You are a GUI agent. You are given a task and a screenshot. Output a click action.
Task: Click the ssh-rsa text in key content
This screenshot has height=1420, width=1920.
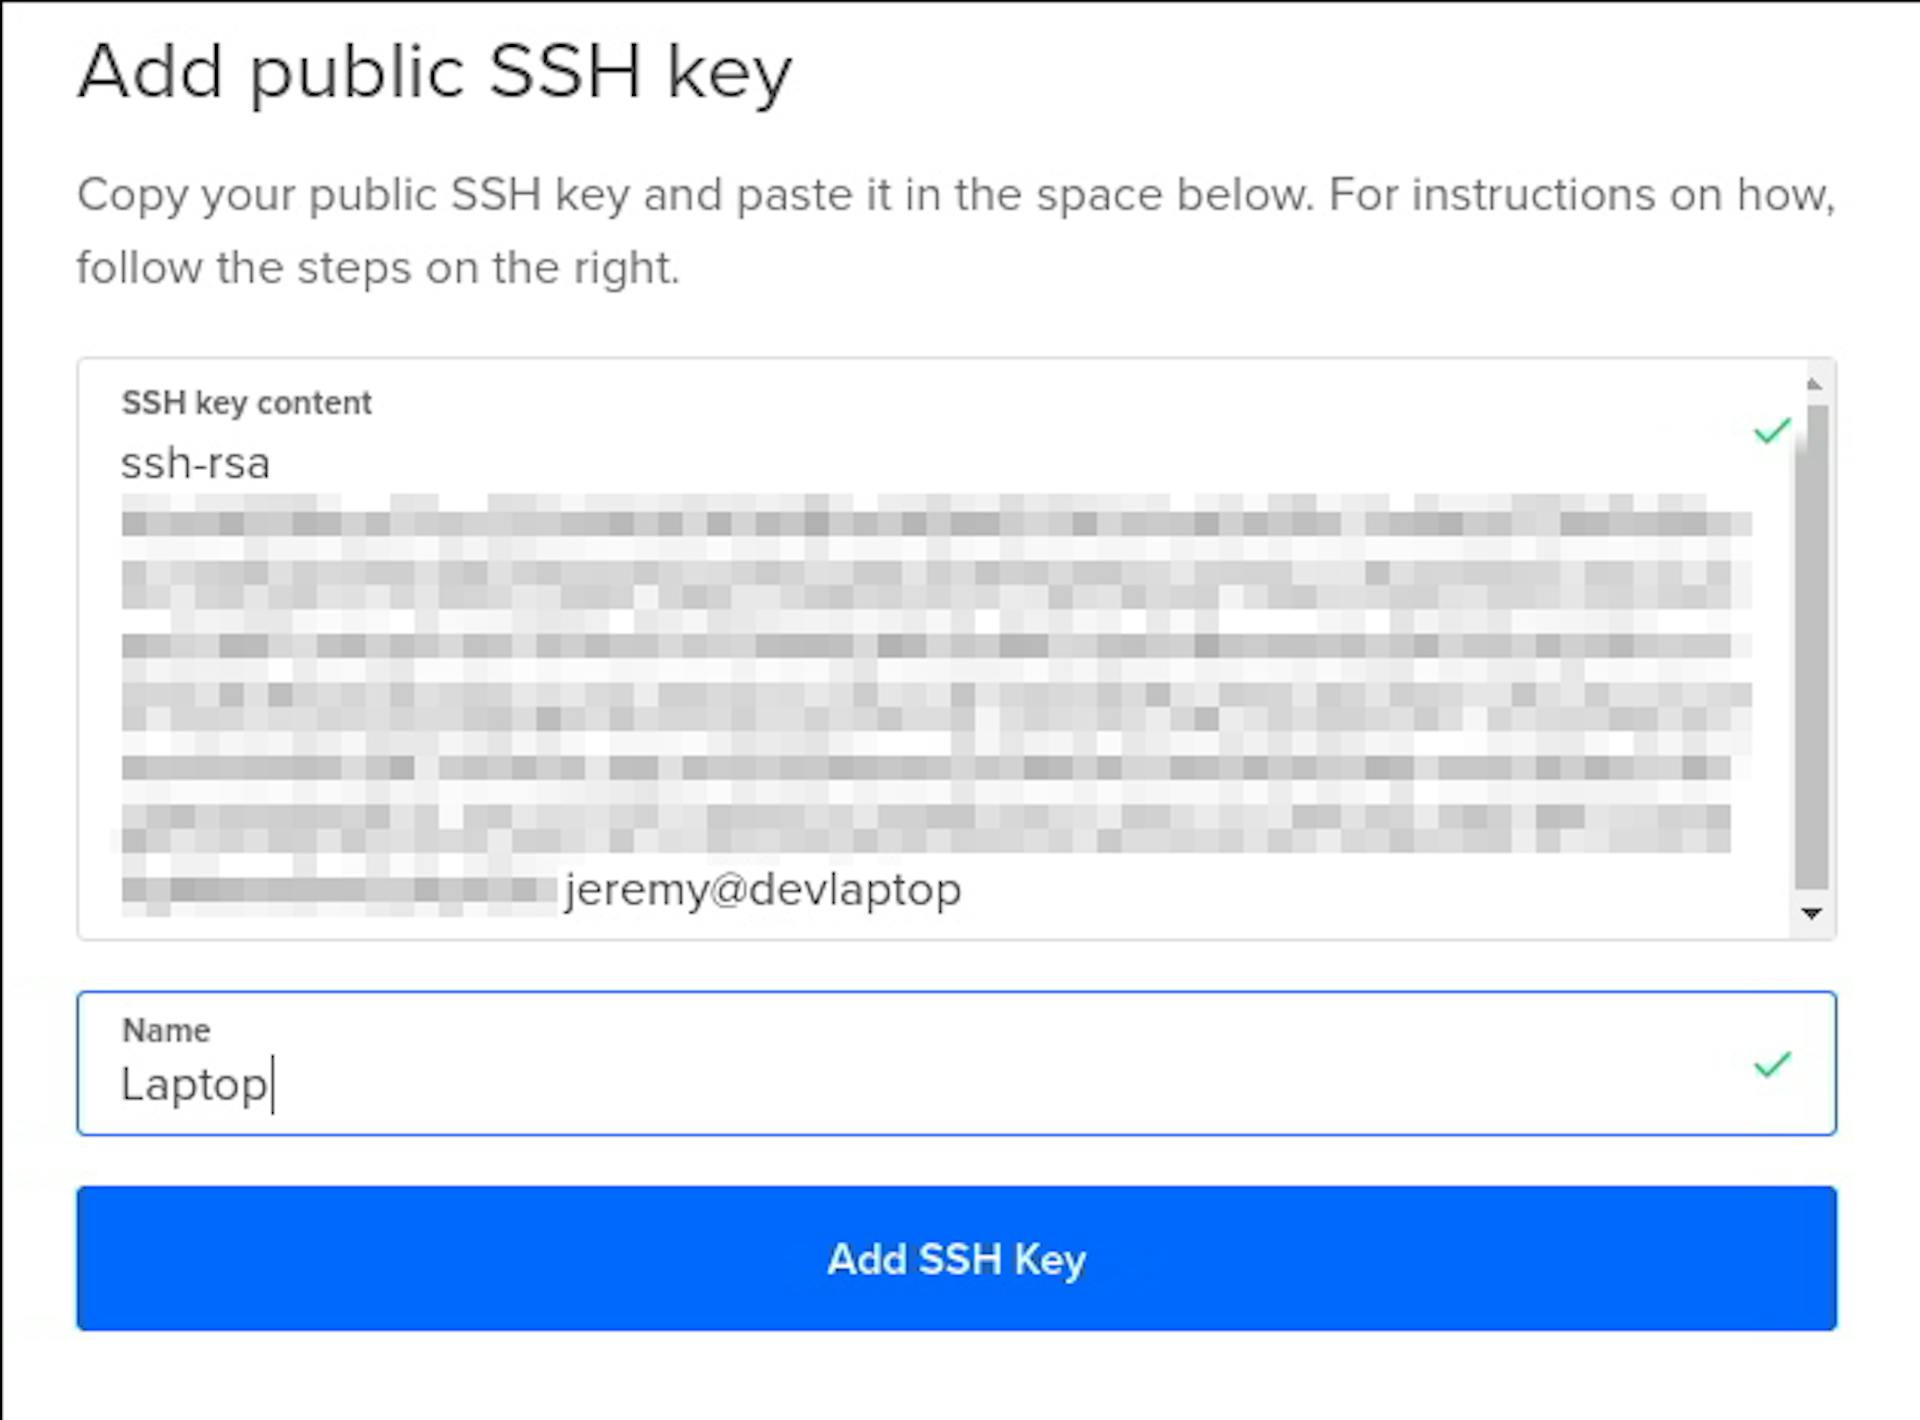coord(195,463)
